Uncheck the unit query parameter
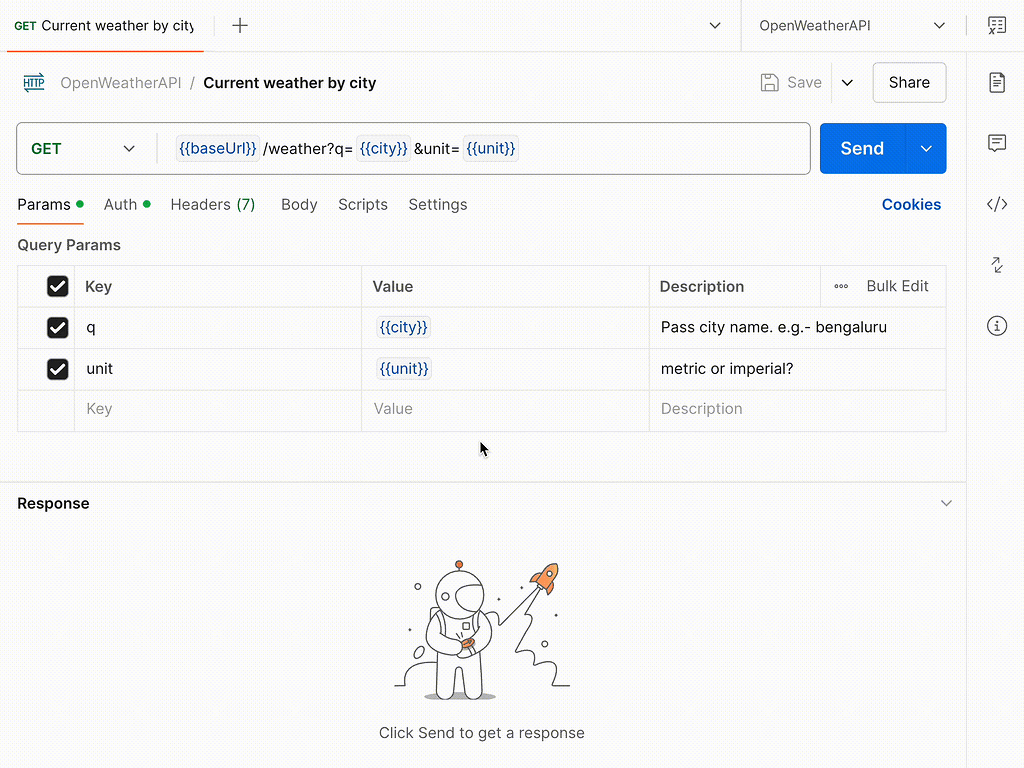 [57, 369]
